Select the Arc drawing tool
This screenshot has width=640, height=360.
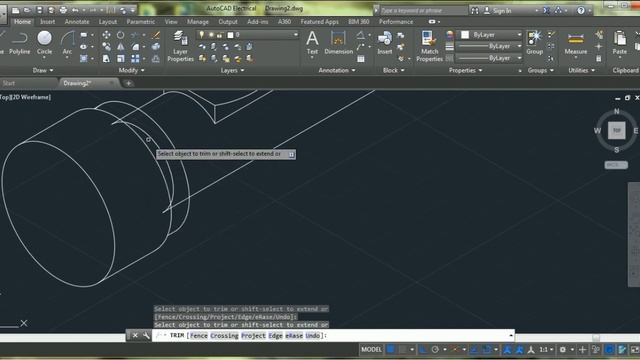click(67, 43)
